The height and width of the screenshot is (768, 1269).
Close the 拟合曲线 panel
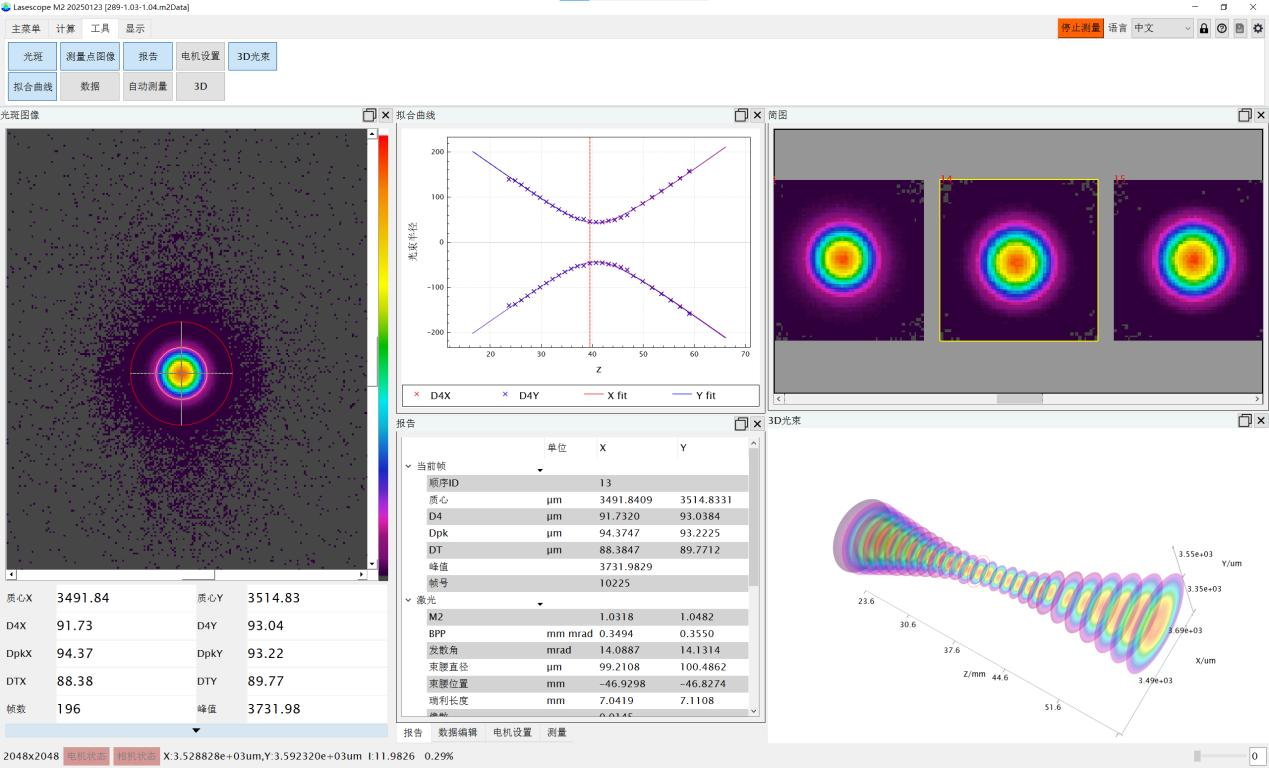pos(757,115)
